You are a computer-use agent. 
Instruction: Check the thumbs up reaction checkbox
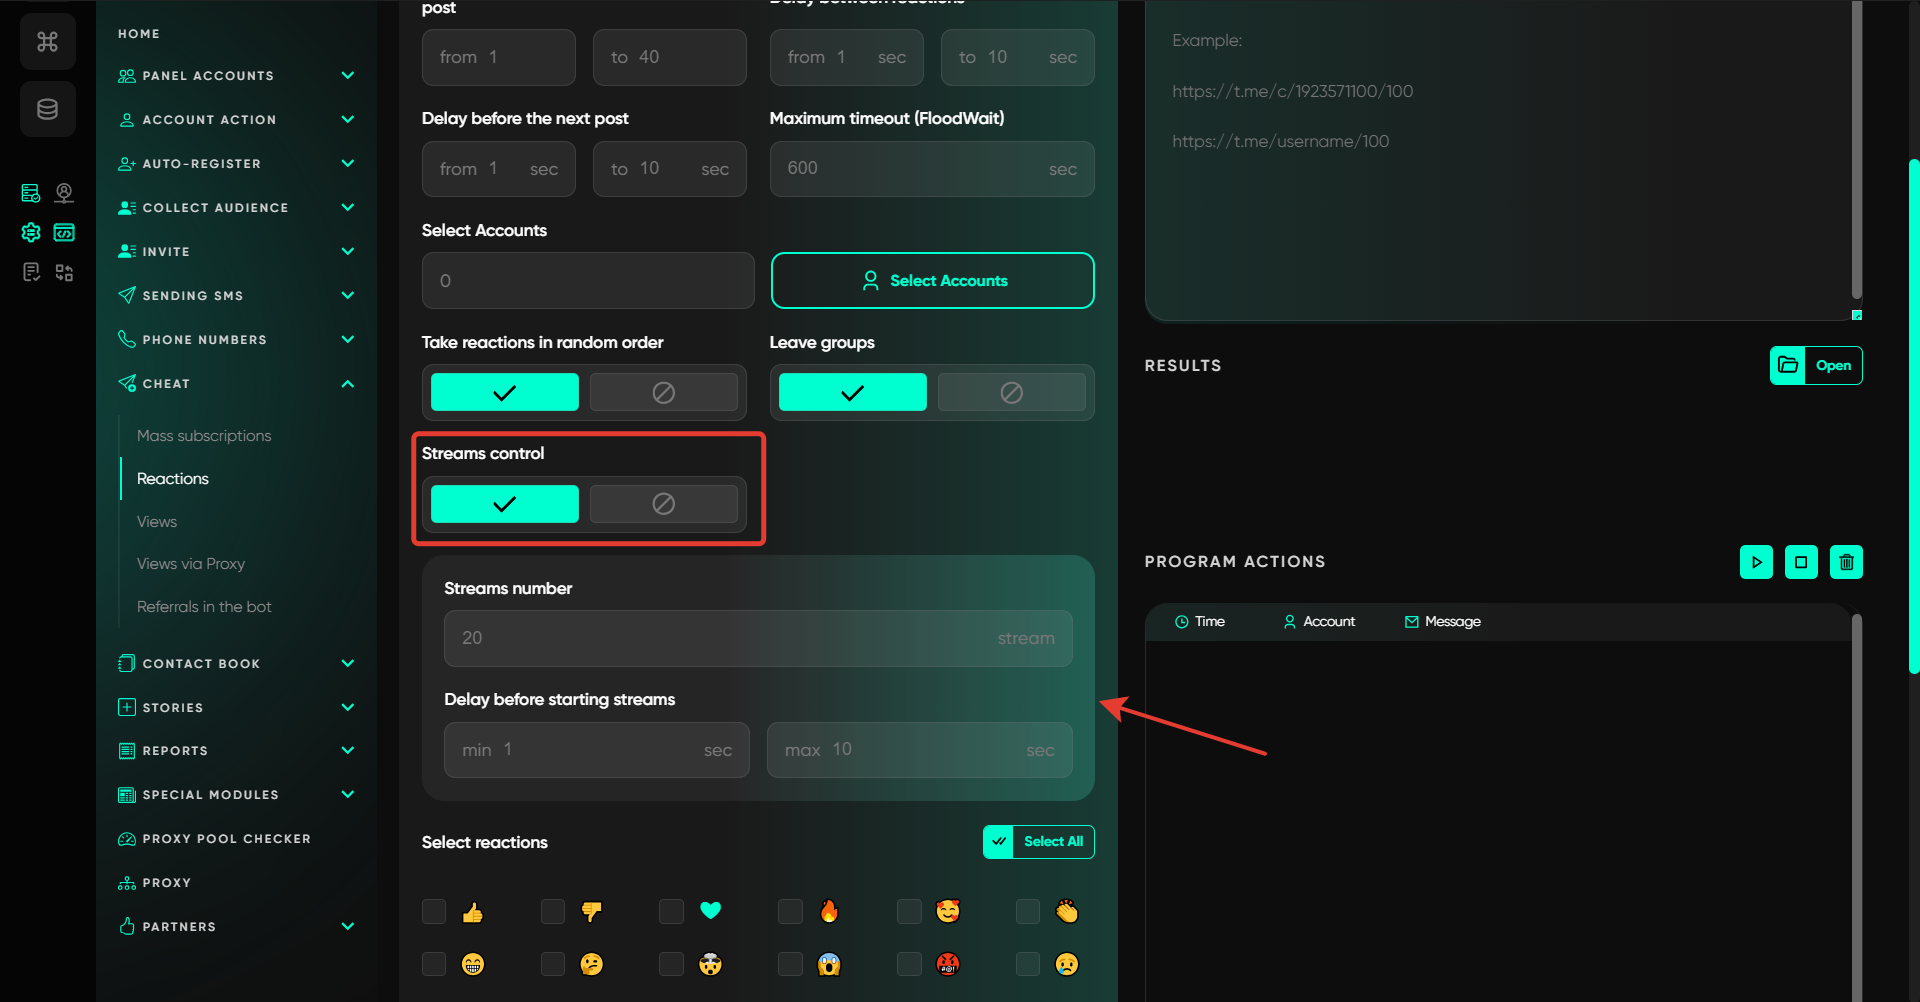tap(434, 911)
